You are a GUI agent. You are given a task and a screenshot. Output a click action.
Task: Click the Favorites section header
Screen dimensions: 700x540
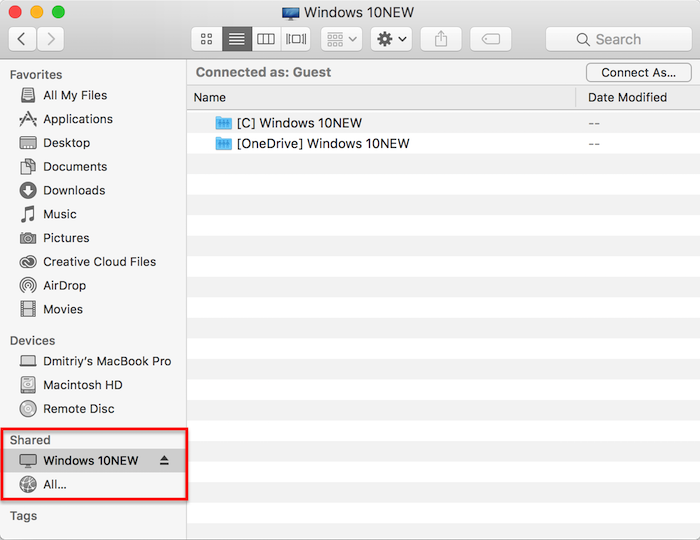[x=36, y=75]
